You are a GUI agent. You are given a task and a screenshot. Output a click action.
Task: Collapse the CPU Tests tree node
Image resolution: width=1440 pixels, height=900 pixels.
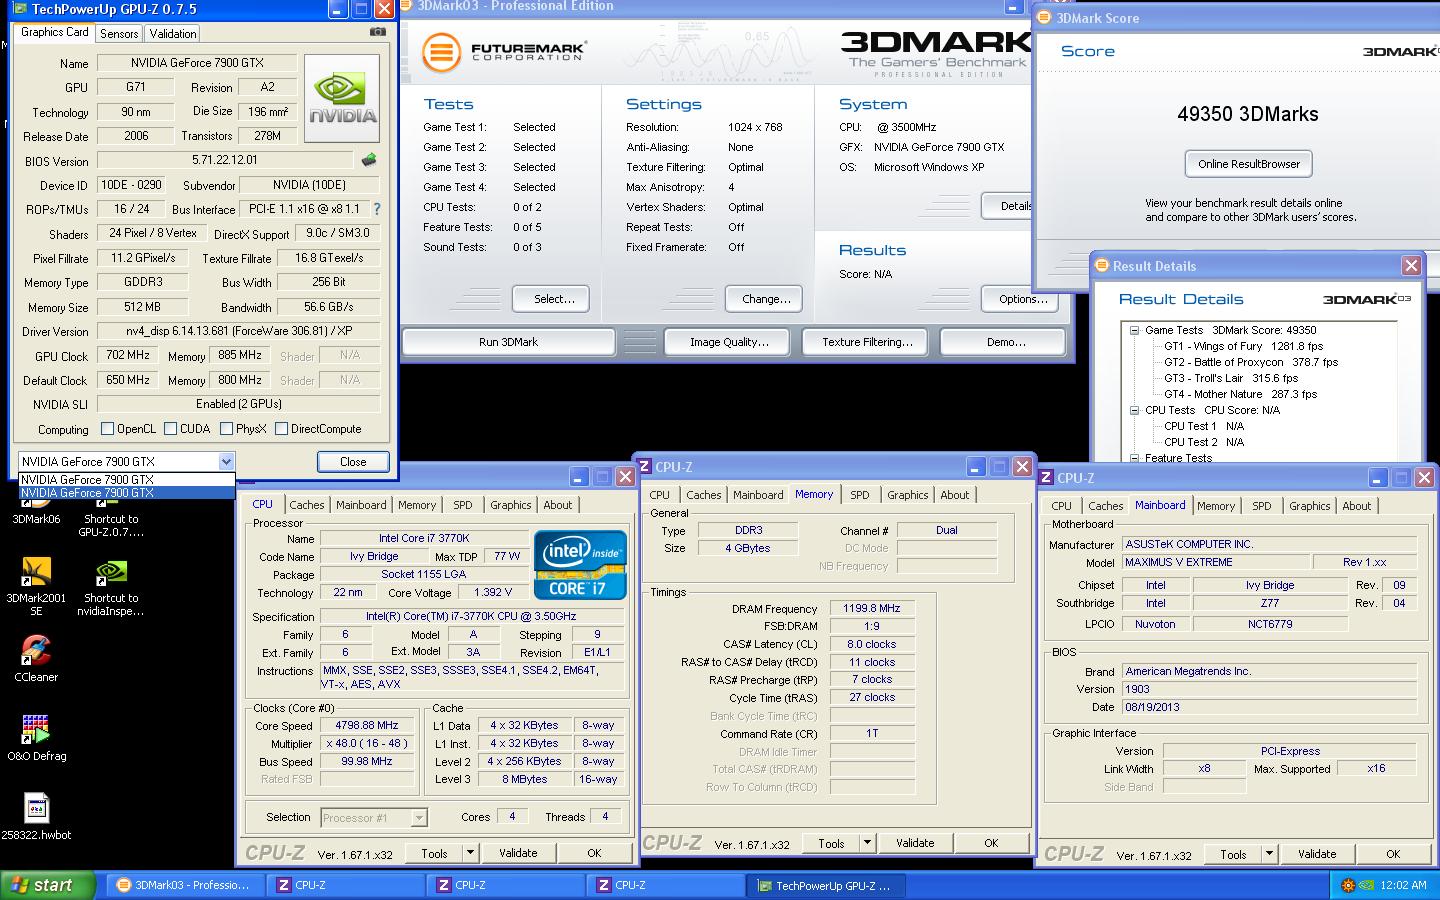[1135, 410]
